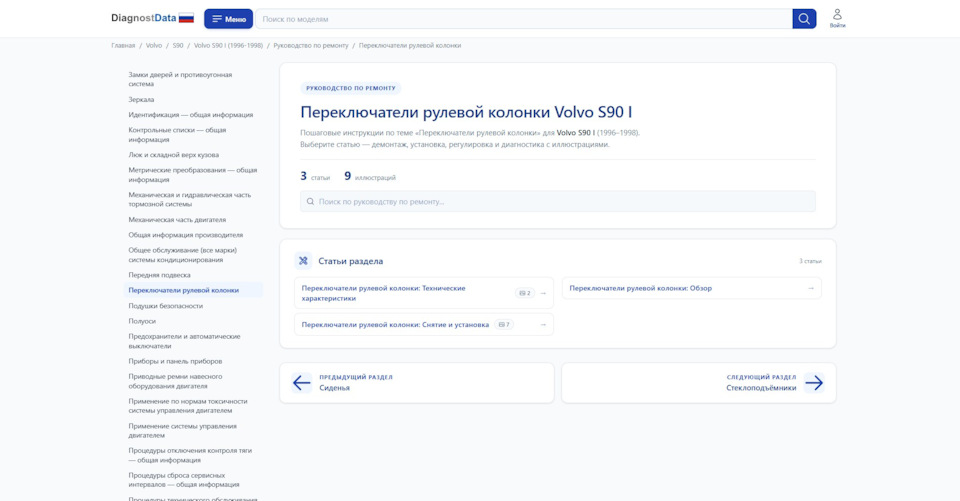Click the Руководство по ремонту badge

pos(350,88)
